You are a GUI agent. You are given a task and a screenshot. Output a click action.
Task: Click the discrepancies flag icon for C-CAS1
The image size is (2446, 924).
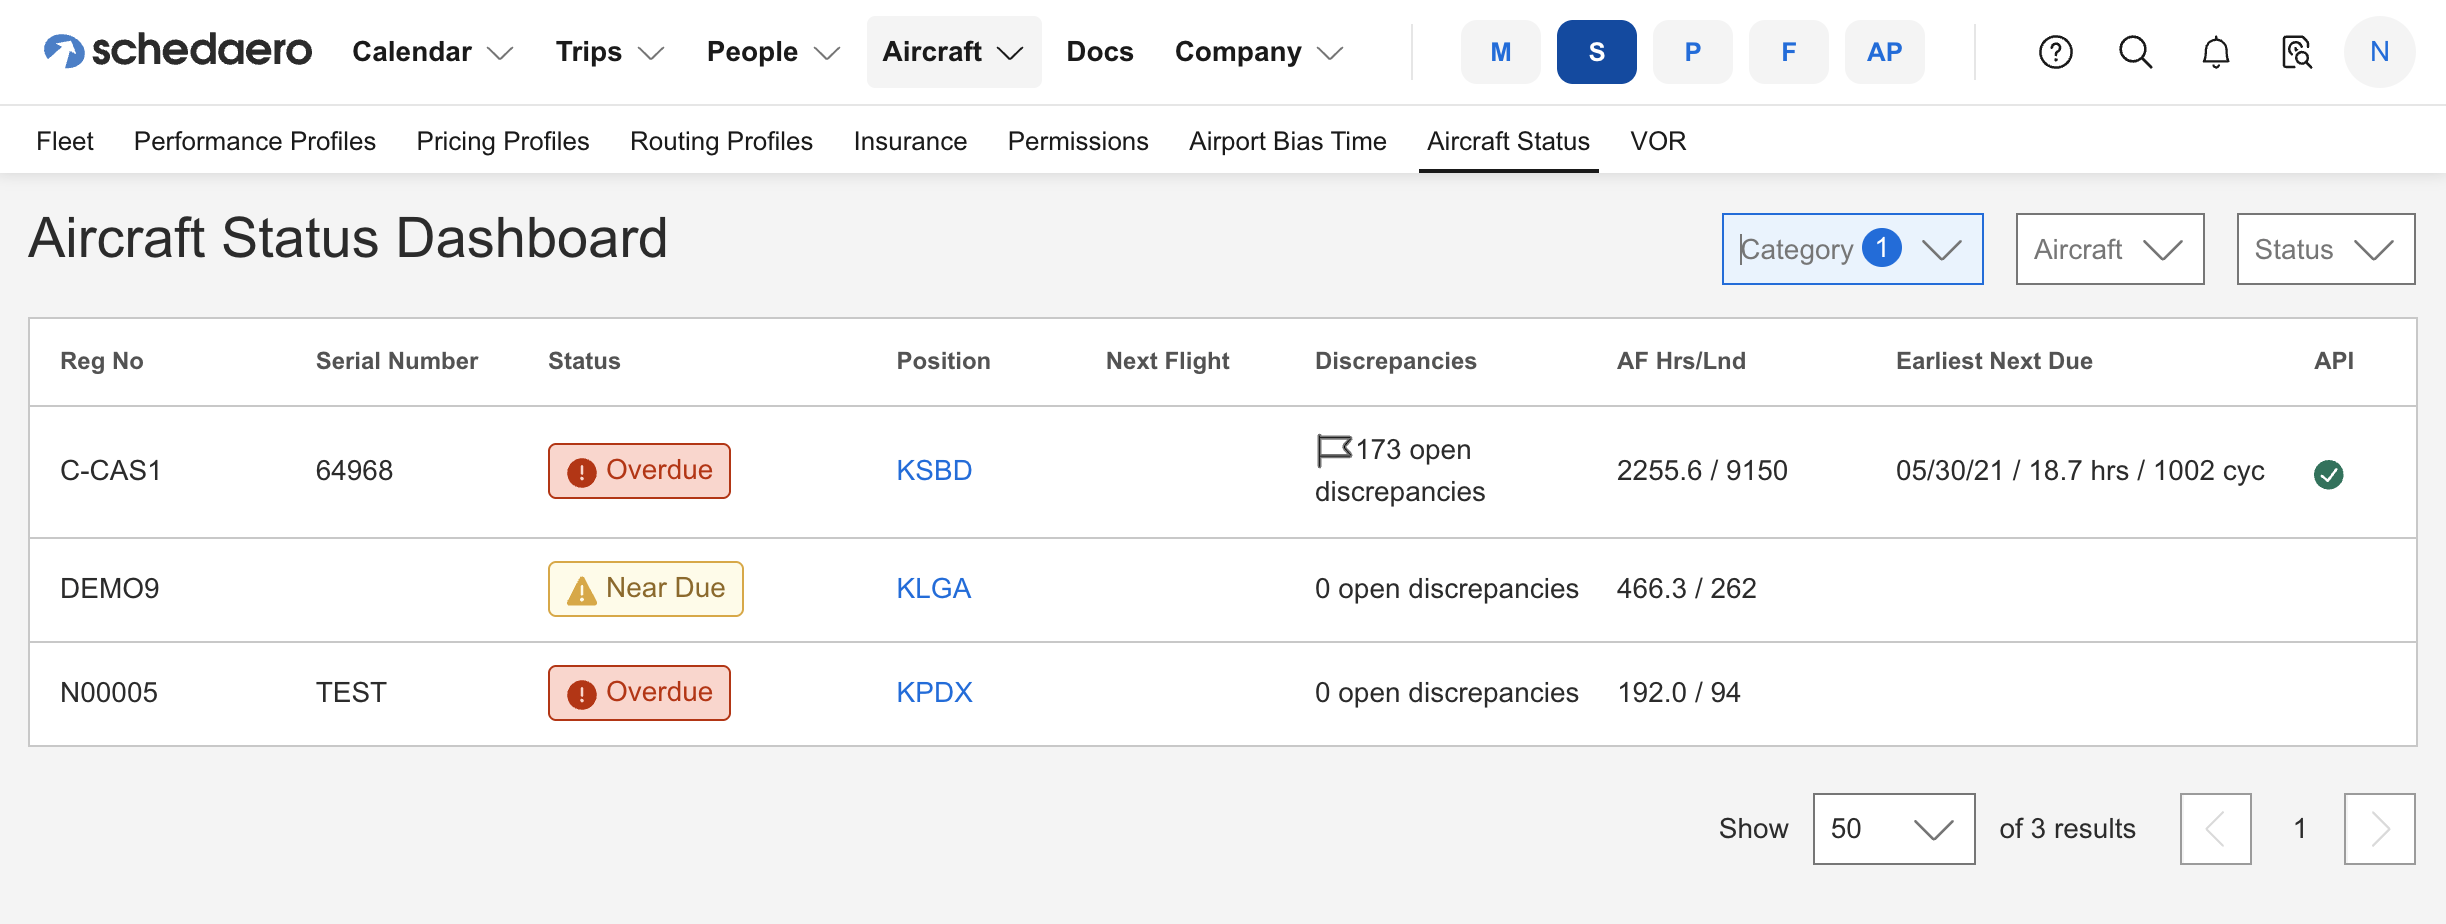pos(1333,450)
